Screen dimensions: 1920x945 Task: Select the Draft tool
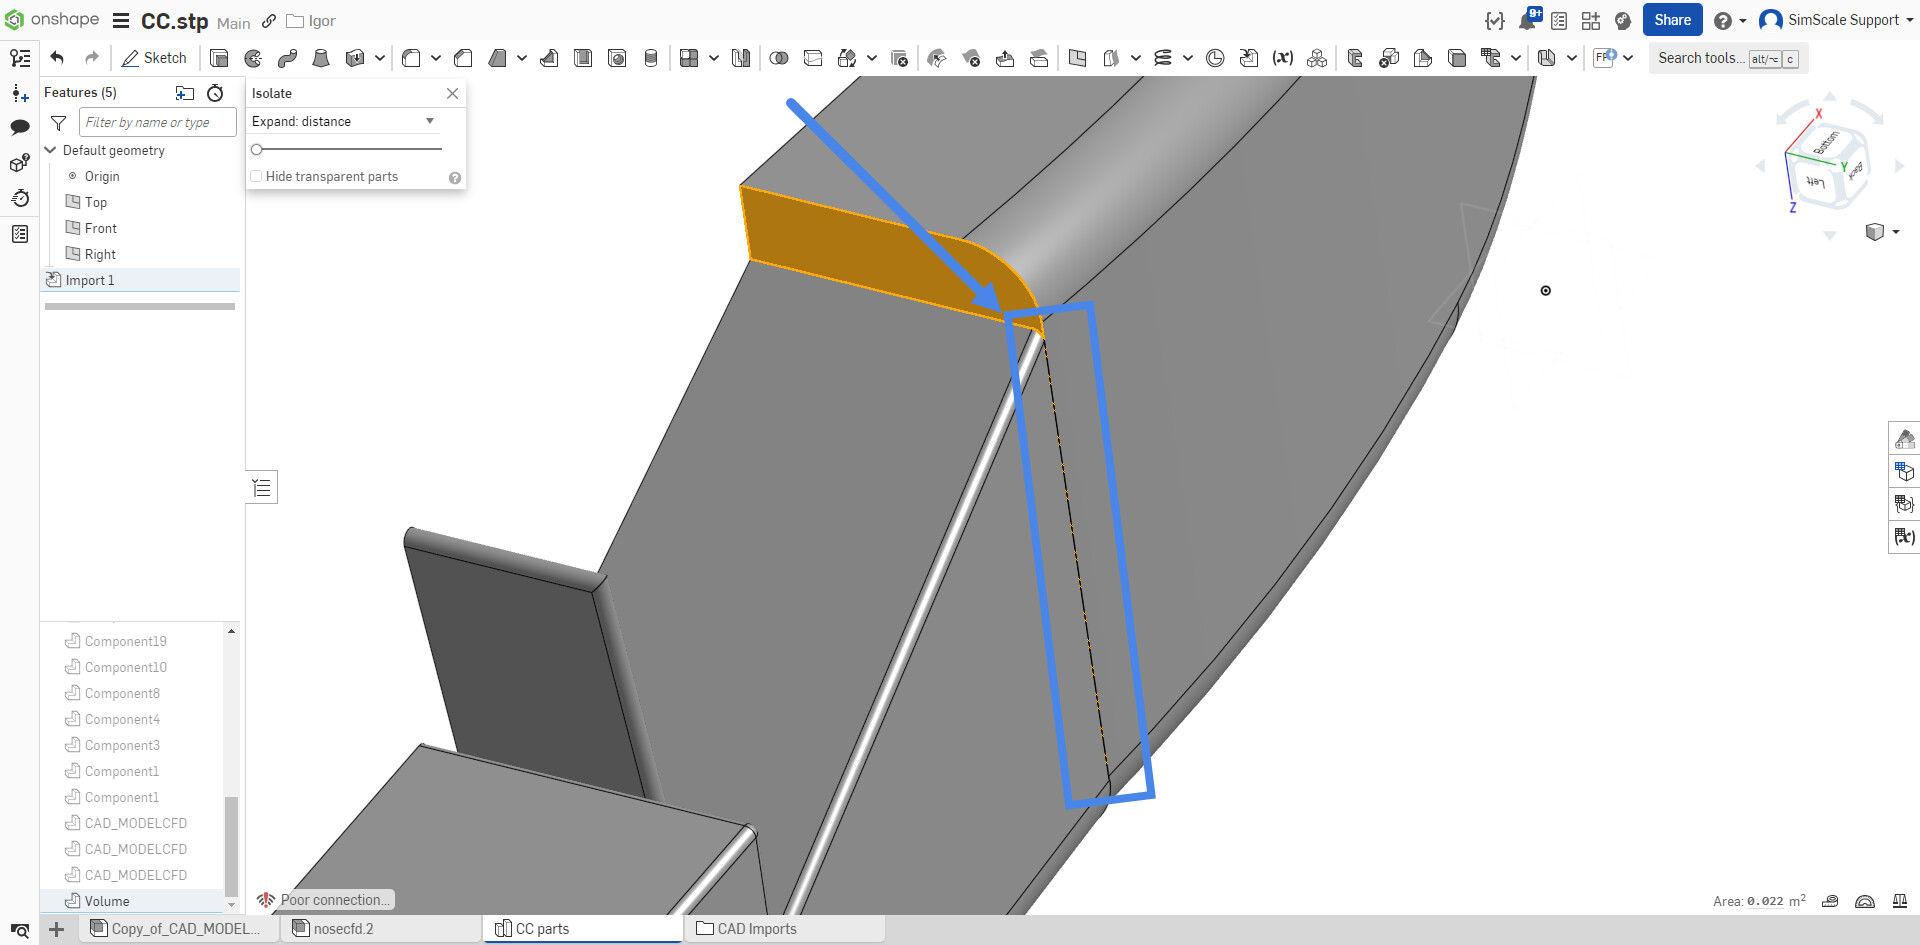pyautogui.click(x=497, y=58)
